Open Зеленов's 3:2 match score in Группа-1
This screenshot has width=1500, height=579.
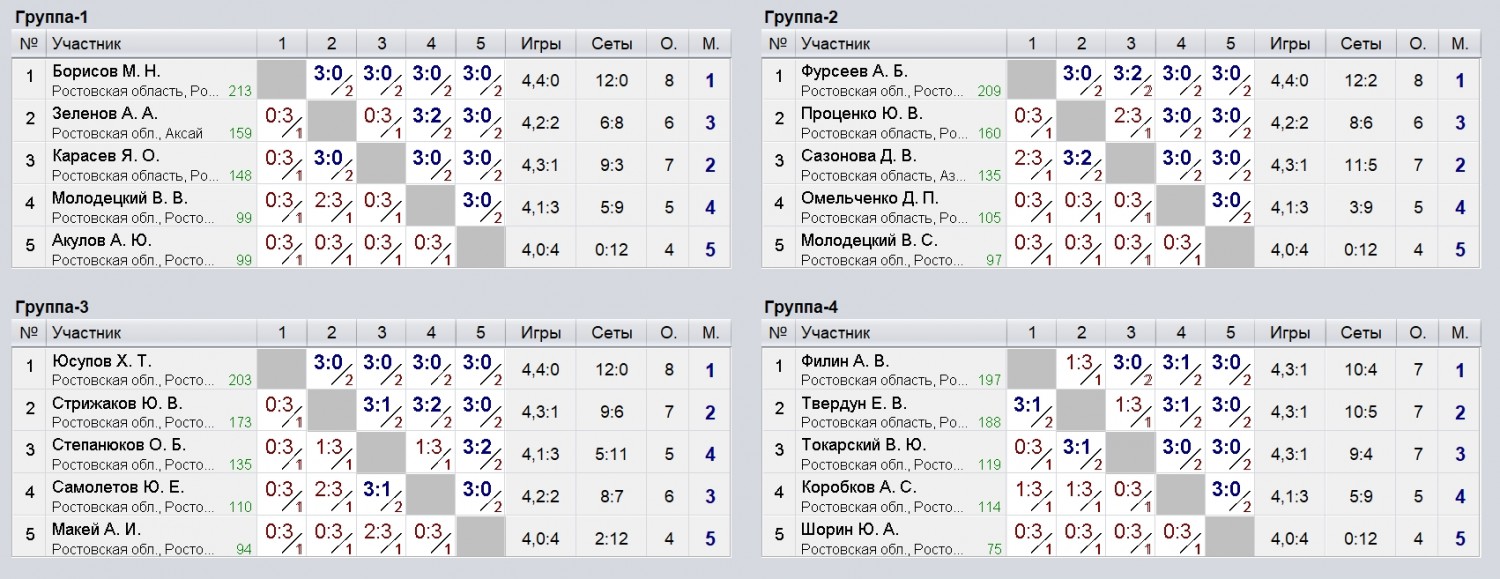[x=431, y=121]
